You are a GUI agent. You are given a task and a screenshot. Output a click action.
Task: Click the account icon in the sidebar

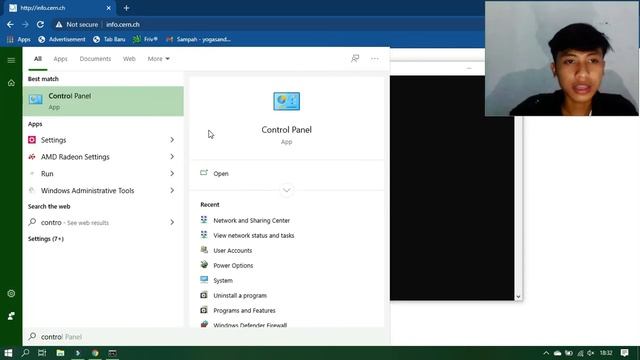coord(11,316)
